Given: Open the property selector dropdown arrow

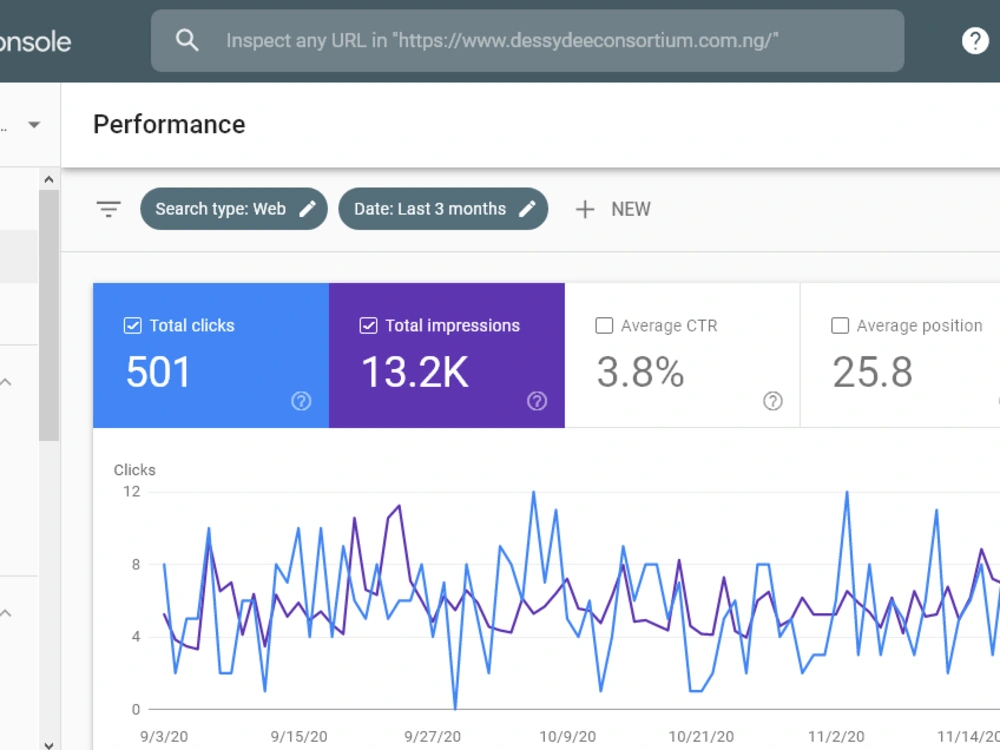Looking at the screenshot, I should pyautogui.click(x=34, y=125).
